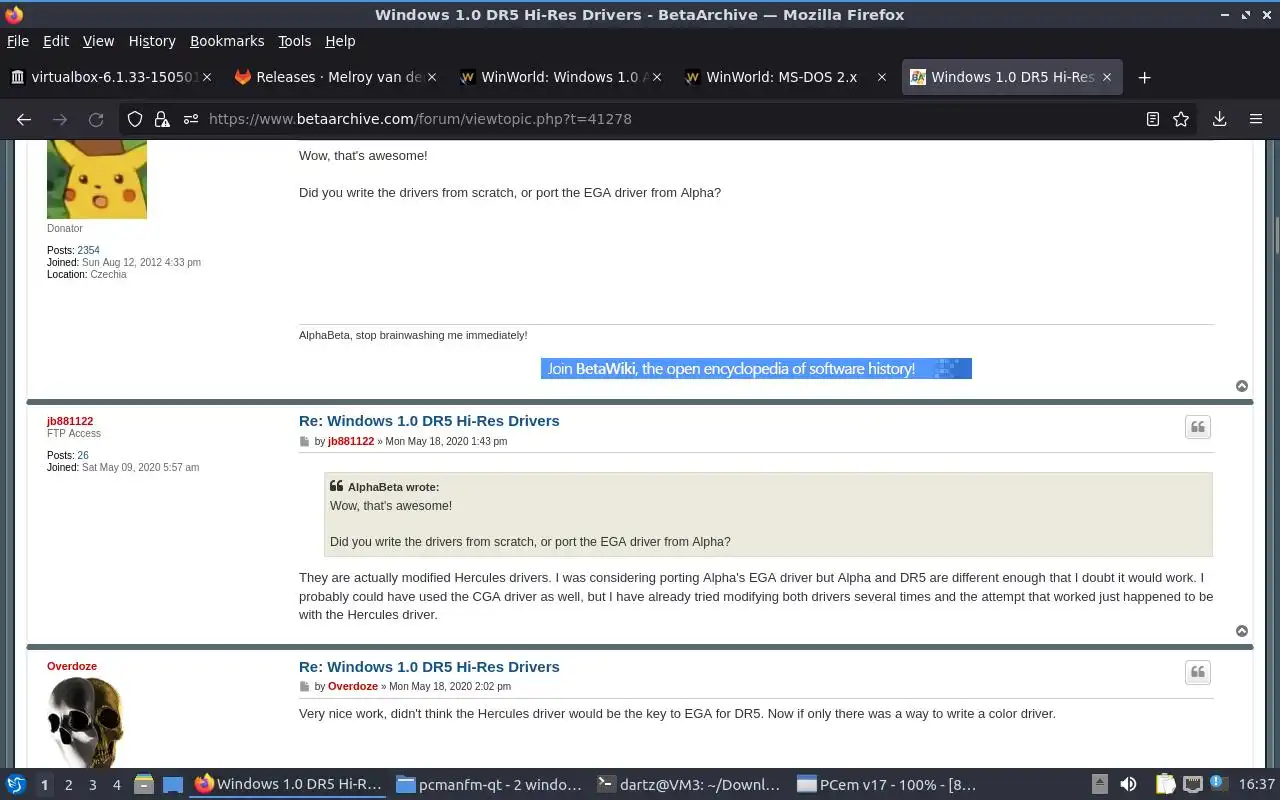This screenshot has height=800, width=1280.
Task: Close the virtualbox-6.1.33 tab
Action: pyautogui.click(x=207, y=77)
